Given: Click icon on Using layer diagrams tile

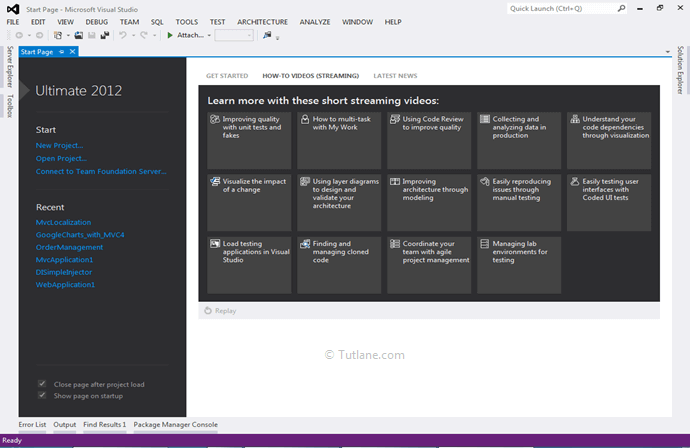Looking at the screenshot, I should pyautogui.click(x=305, y=182).
